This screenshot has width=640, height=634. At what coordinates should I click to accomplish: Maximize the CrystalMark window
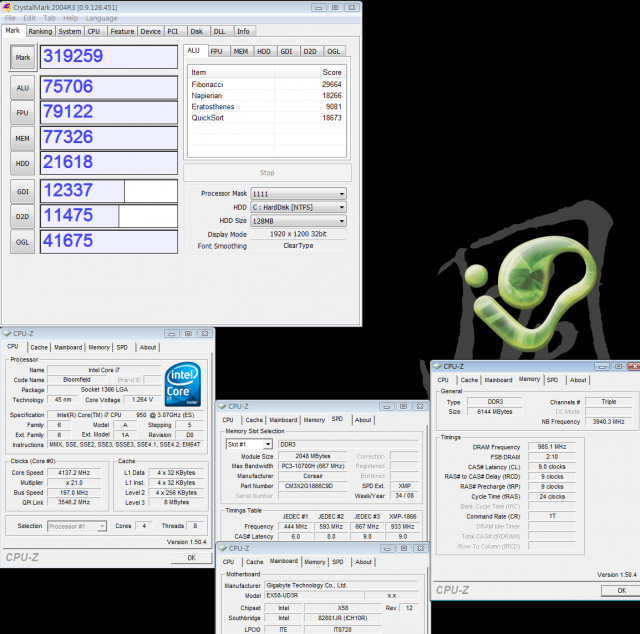335,7
